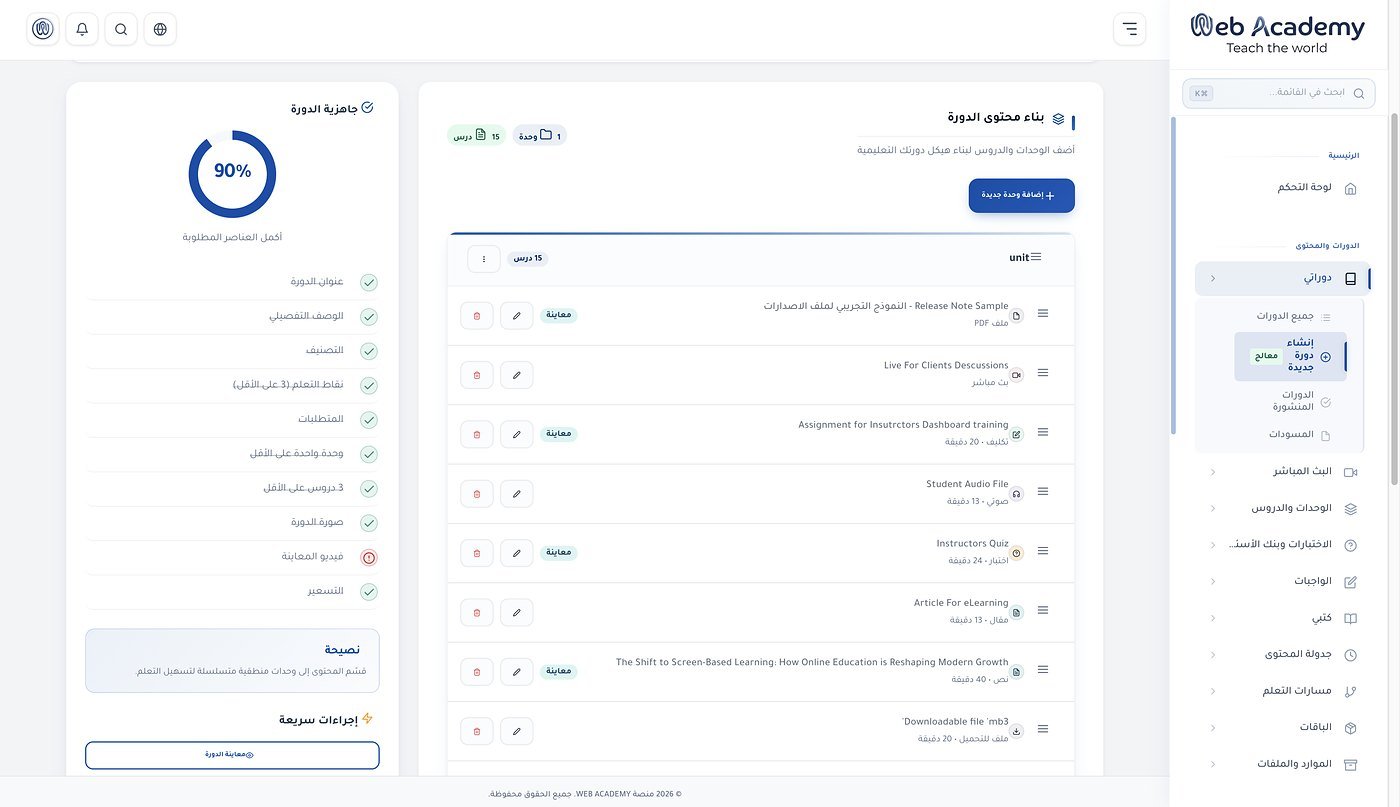Image resolution: width=1400 pixels, height=807 pixels.
Task: Click the معاينة الدورة button
Action: (232, 755)
